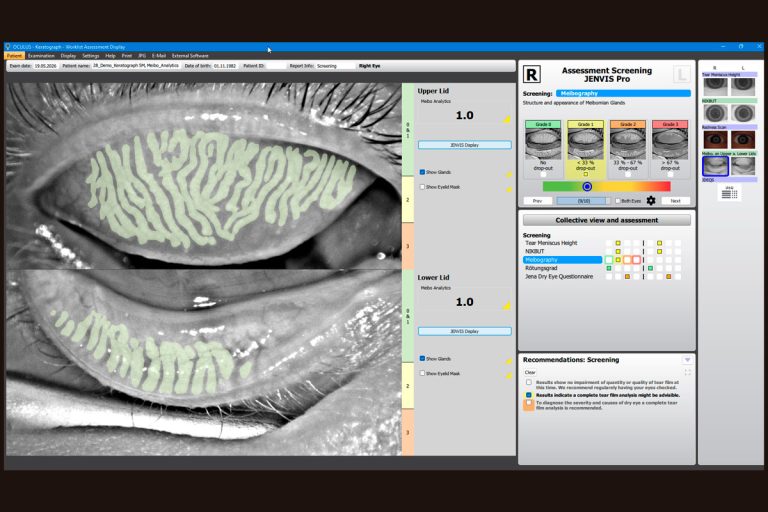The width and height of the screenshot is (768, 512).
Task: Click the 9/10 progress bar
Action: pos(583,201)
